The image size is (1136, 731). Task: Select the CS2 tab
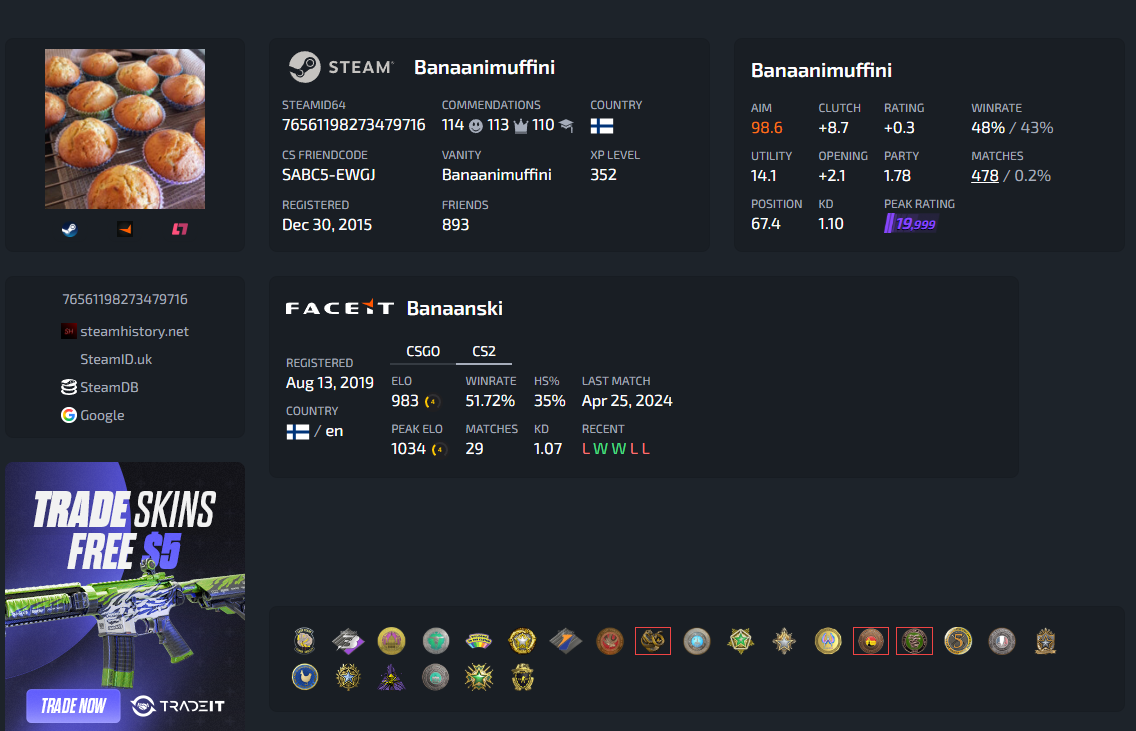(484, 351)
